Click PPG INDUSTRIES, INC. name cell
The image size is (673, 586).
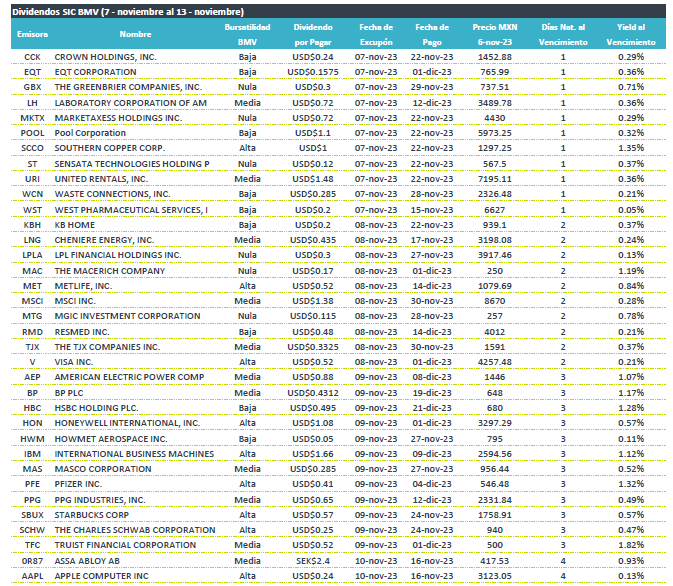pyautogui.click(x=100, y=500)
